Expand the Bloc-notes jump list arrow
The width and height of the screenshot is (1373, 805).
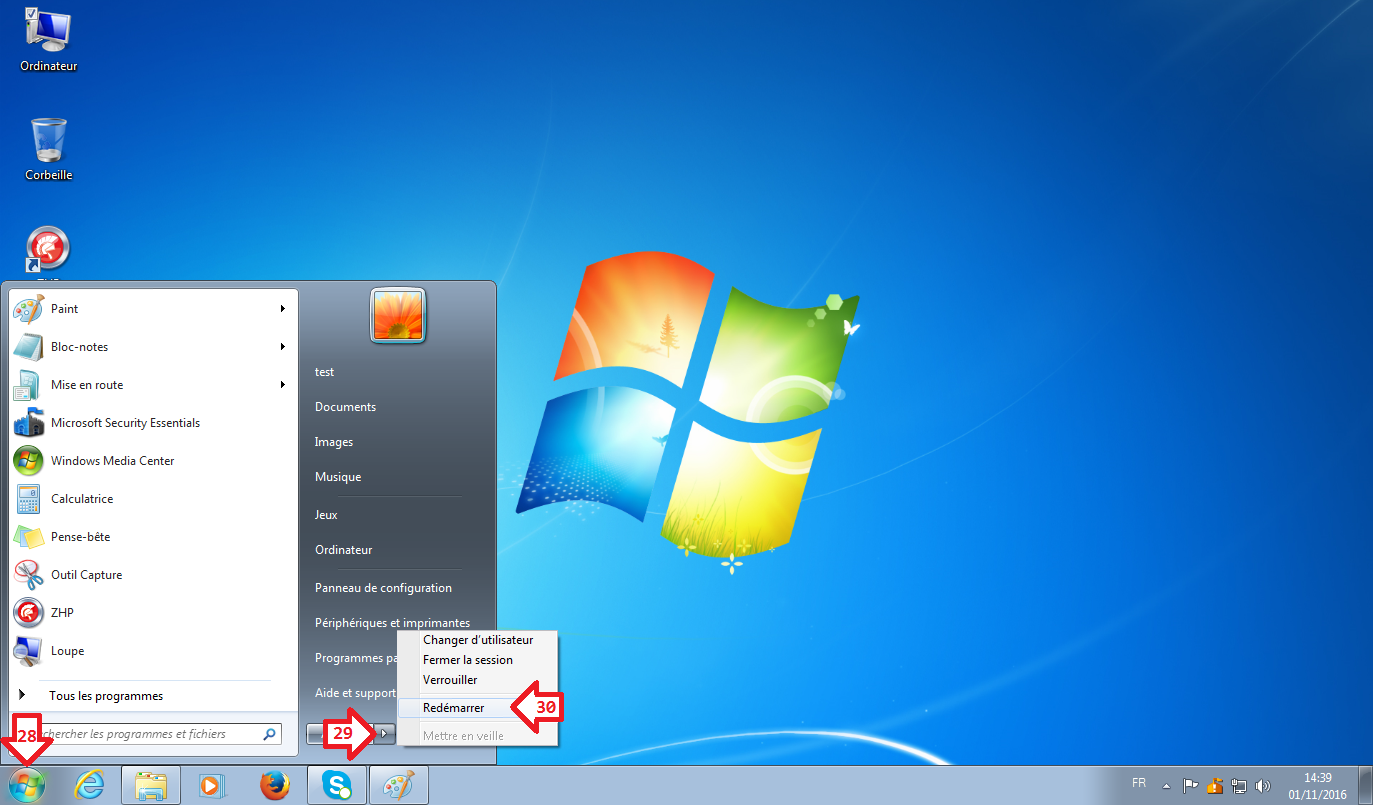click(283, 347)
